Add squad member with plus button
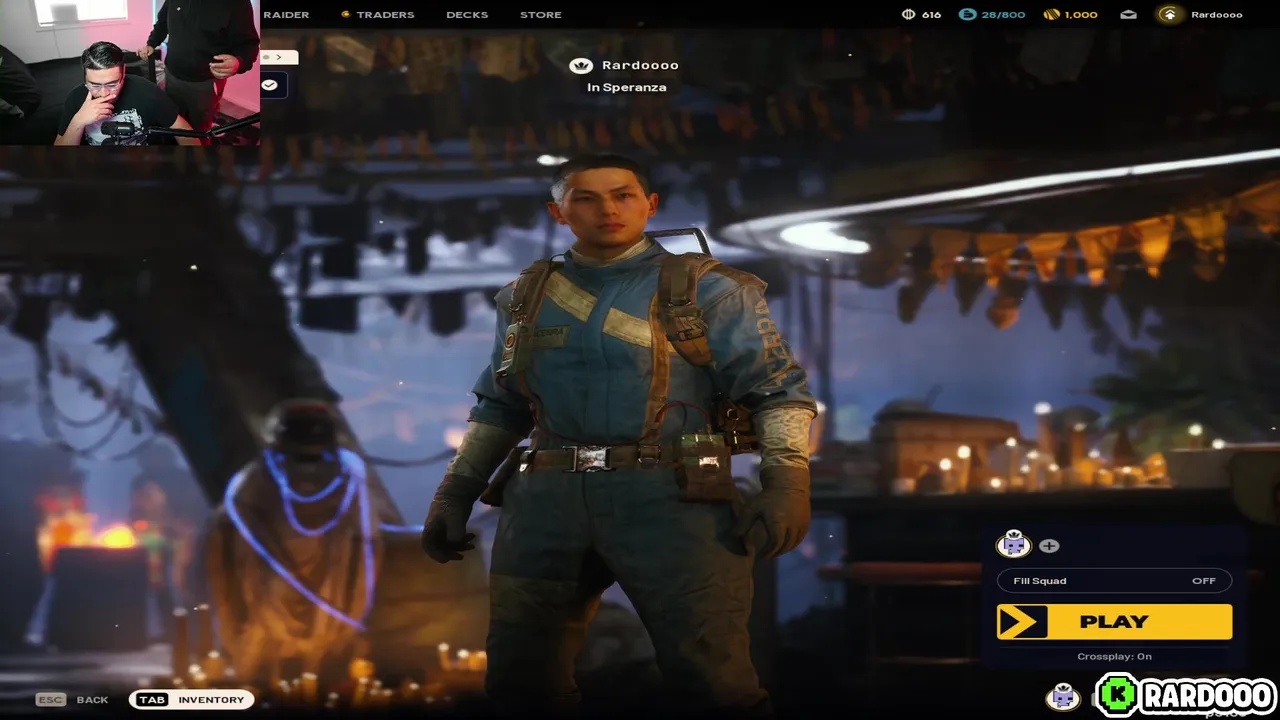This screenshot has width=1280, height=720. pyautogui.click(x=1049, y=546)
